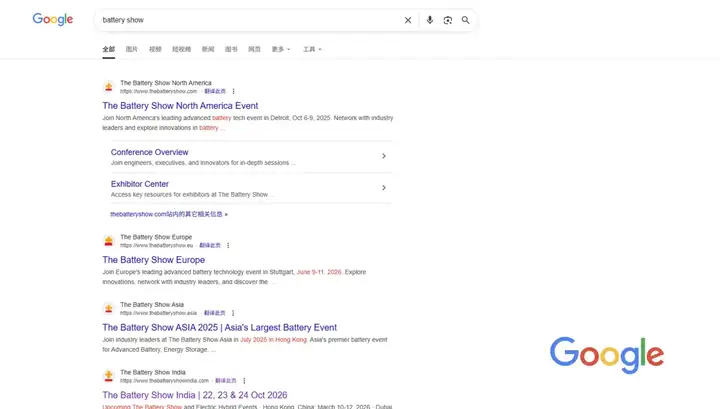Click the thebatteryshow.com URL under North America

[158, 91]
